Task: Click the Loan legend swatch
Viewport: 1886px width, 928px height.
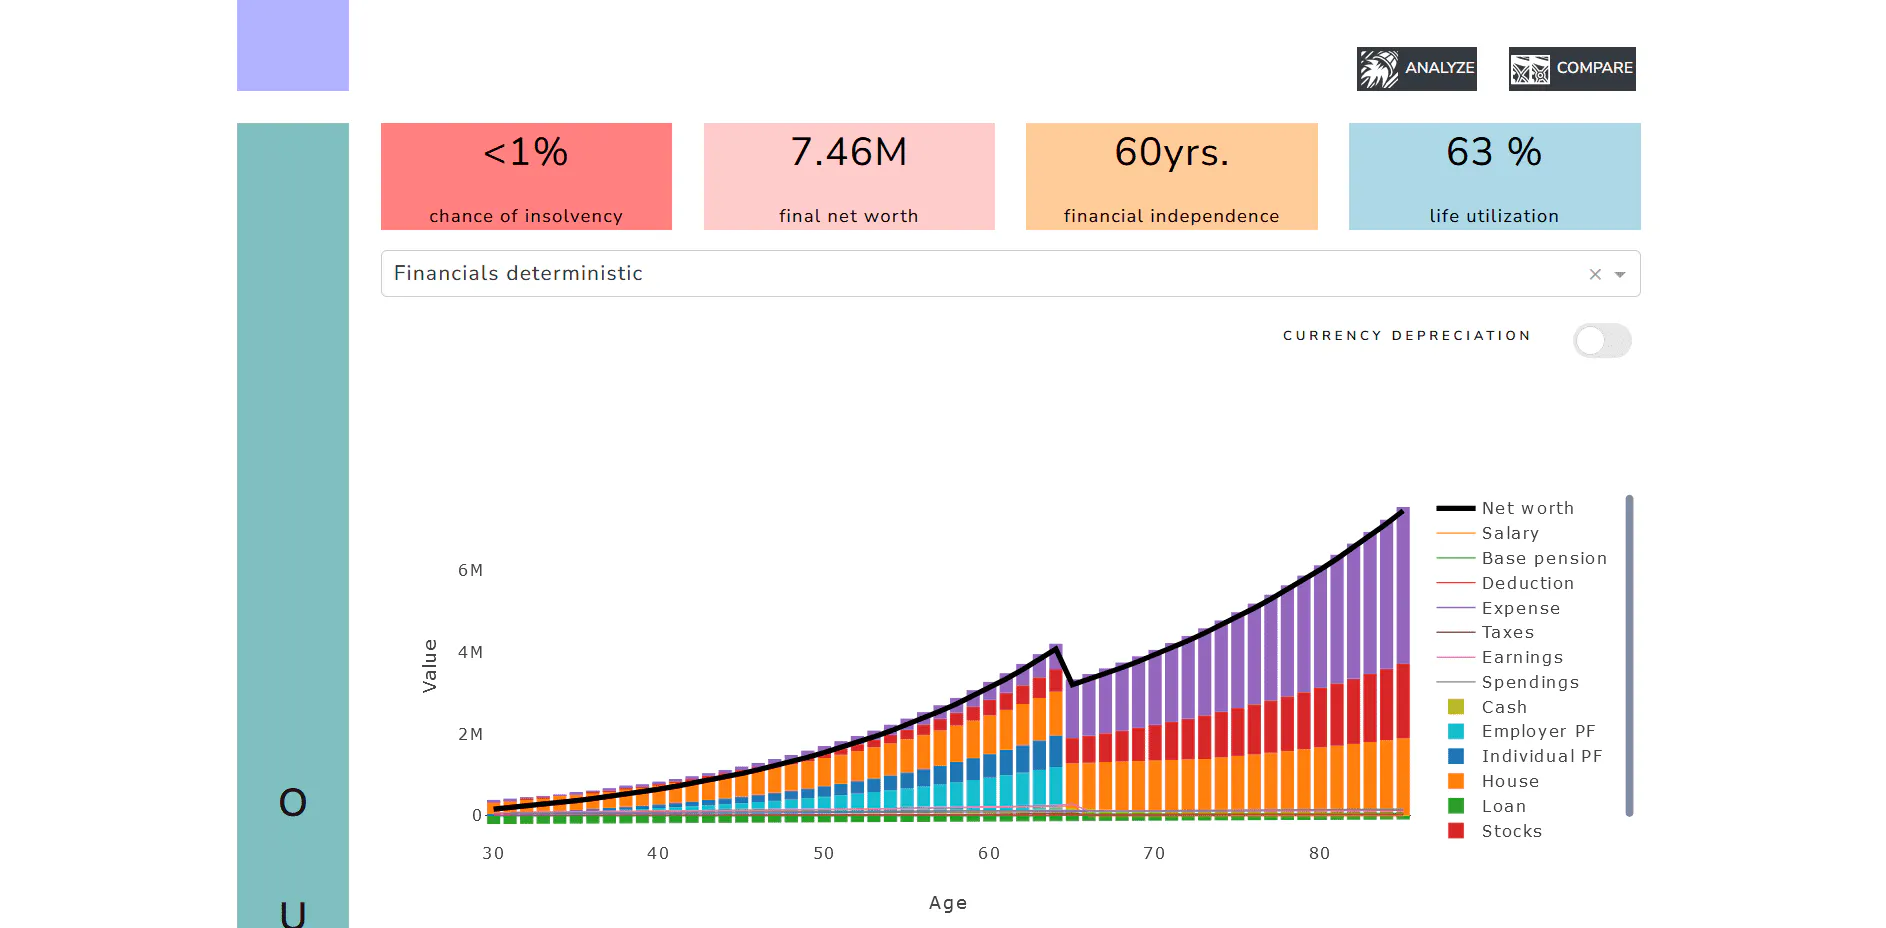Action: click(1456, 806)
